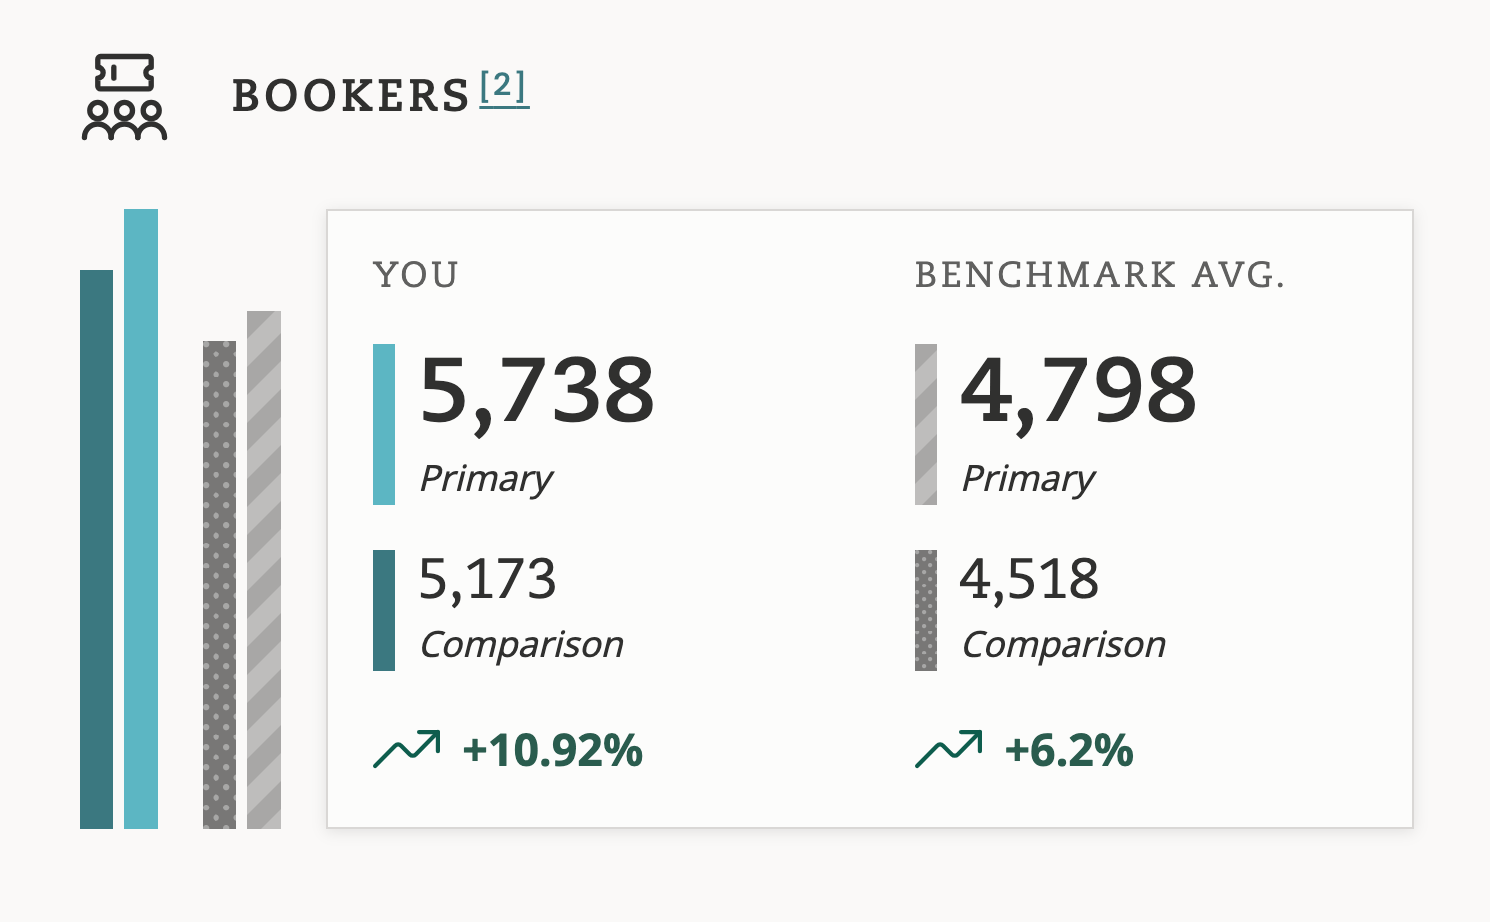Click the BENCHMARK AVG. column heading
This screenshot has width=1490, height=922.
coord(1099,275)
